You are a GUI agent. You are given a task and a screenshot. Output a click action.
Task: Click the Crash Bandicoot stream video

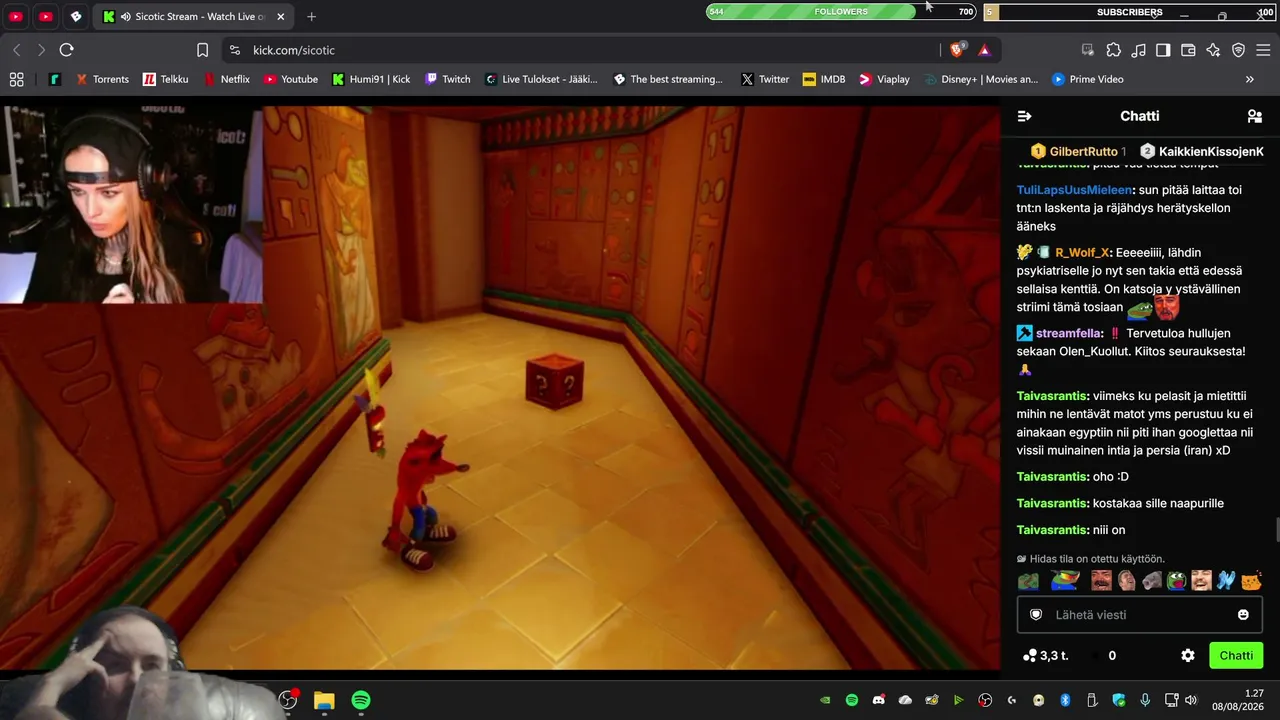(500, 388)
